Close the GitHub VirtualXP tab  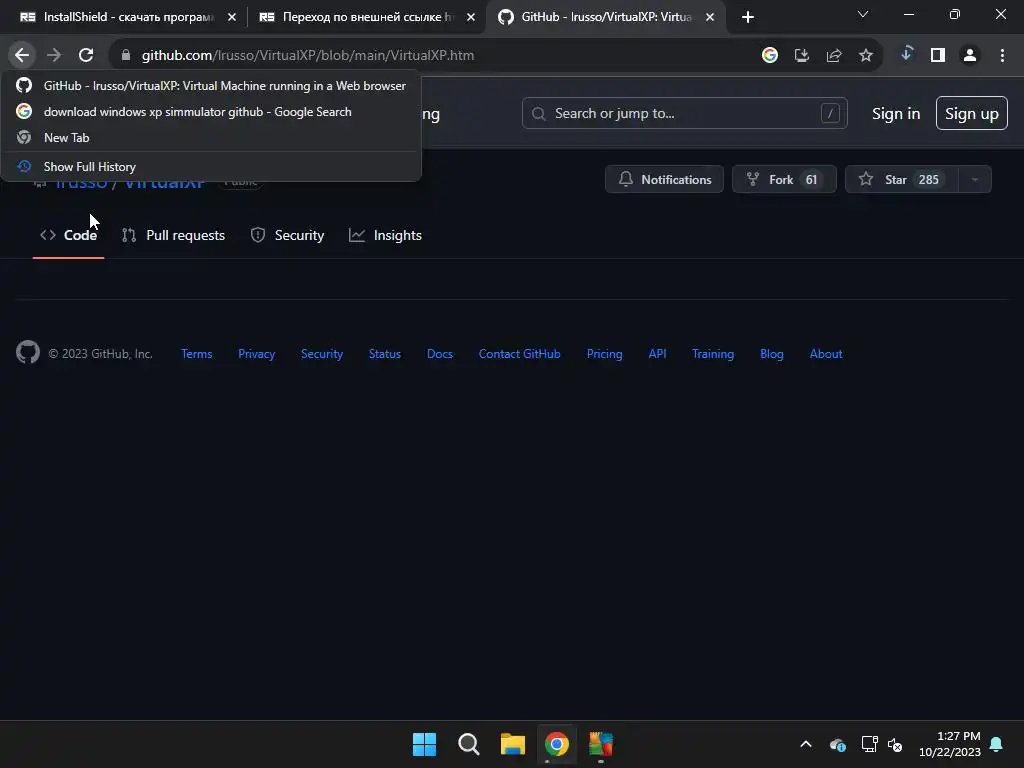710,17
